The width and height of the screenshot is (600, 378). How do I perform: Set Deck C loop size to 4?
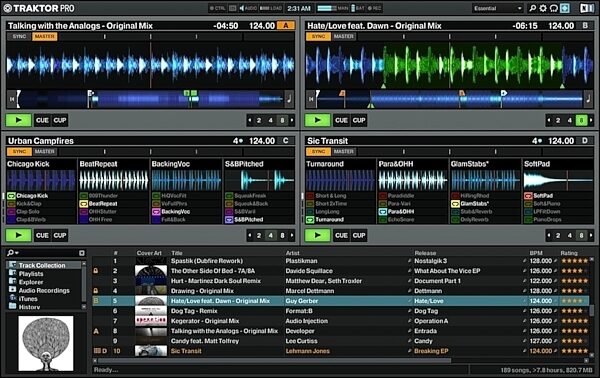coord(271,235)
